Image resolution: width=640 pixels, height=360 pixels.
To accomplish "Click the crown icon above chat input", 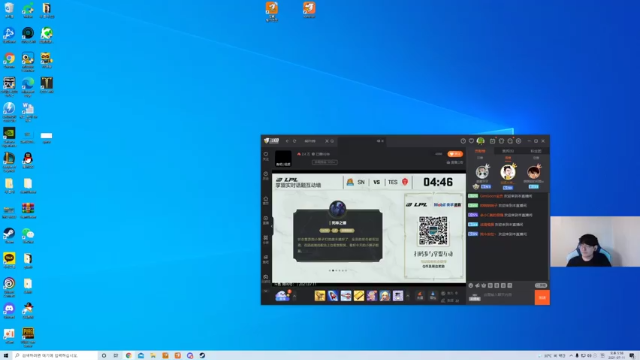I will coord(484,285).
